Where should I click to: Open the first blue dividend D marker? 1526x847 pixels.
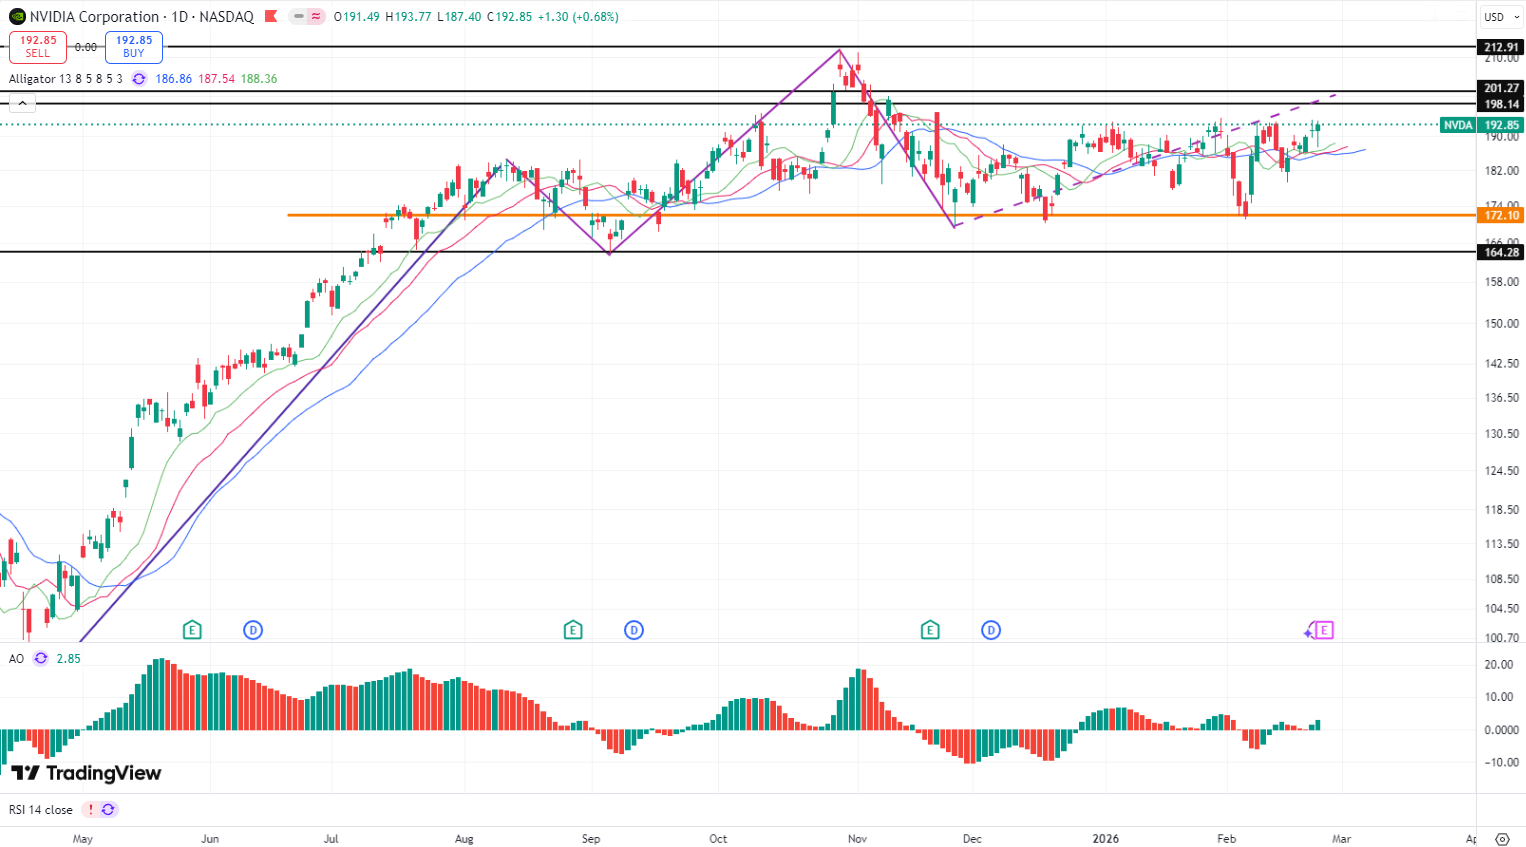coord(253,630)
